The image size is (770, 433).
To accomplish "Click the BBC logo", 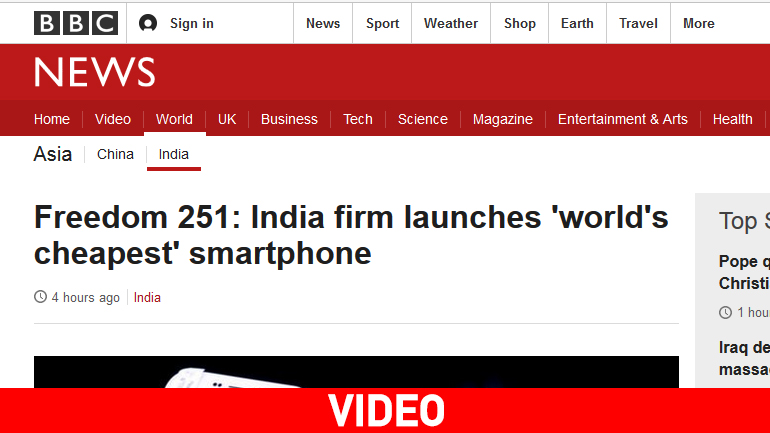I will (76, 23).
